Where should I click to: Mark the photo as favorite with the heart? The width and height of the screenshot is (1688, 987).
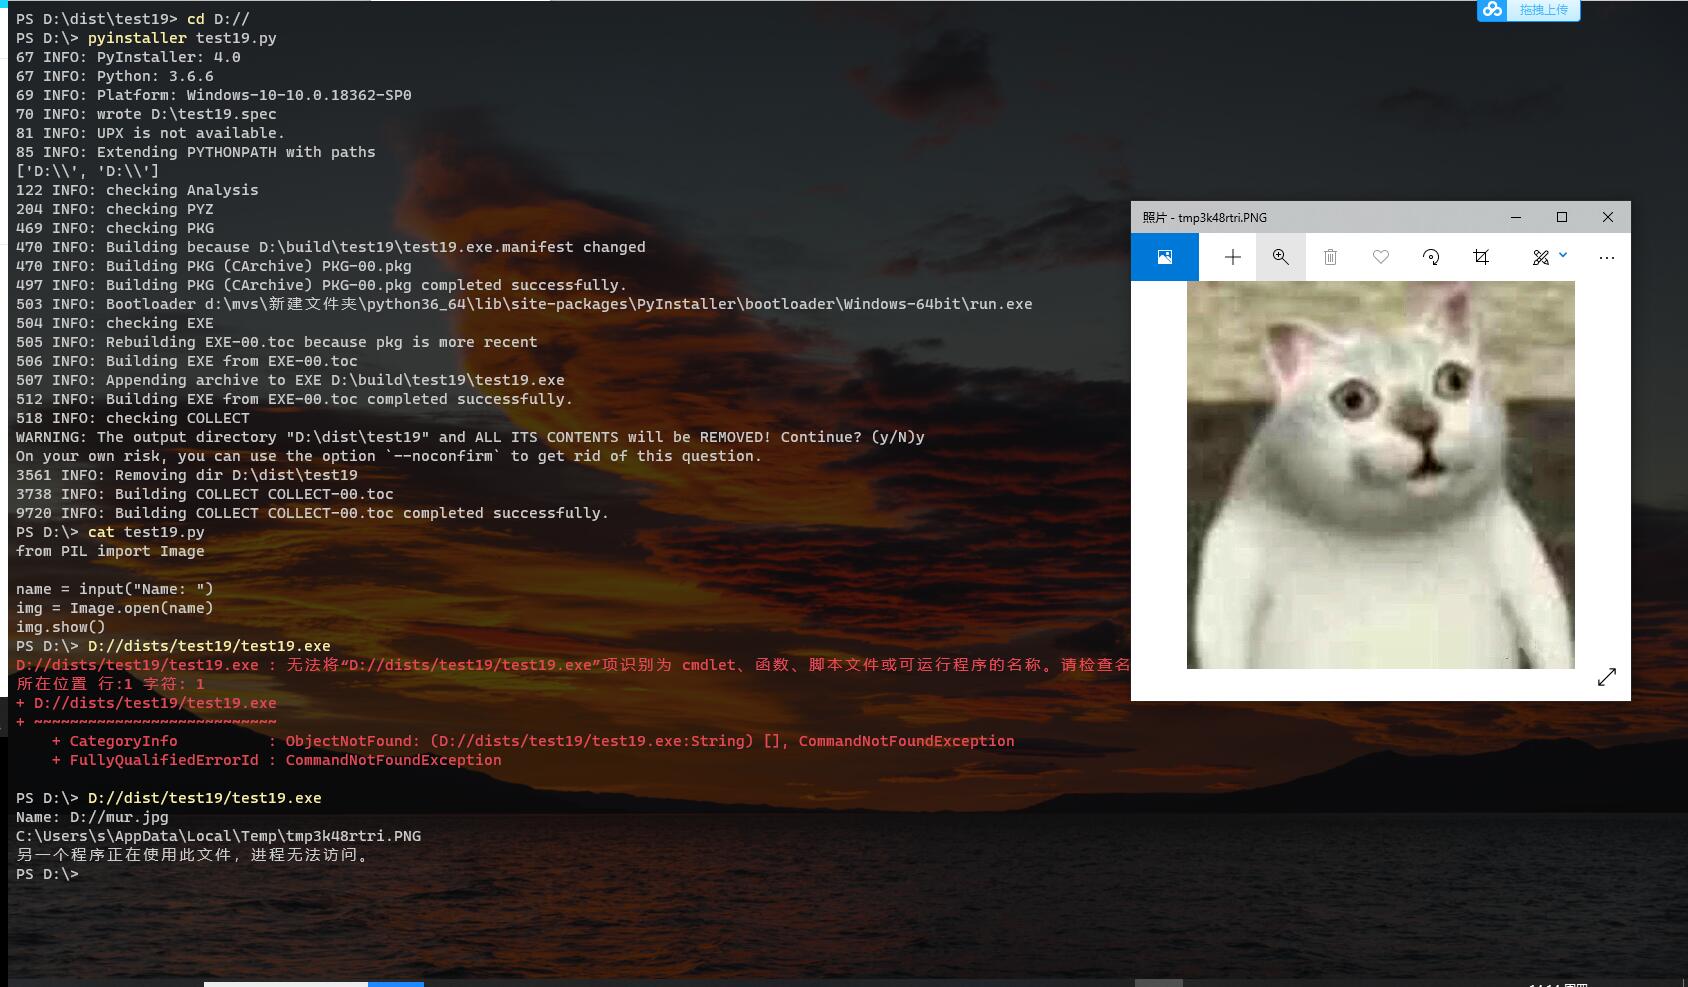pos(1381,257)
